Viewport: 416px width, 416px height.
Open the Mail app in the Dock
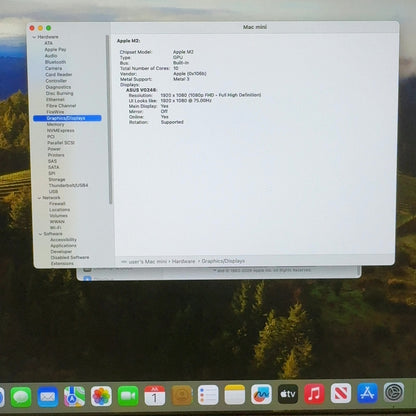pos(48,397)
